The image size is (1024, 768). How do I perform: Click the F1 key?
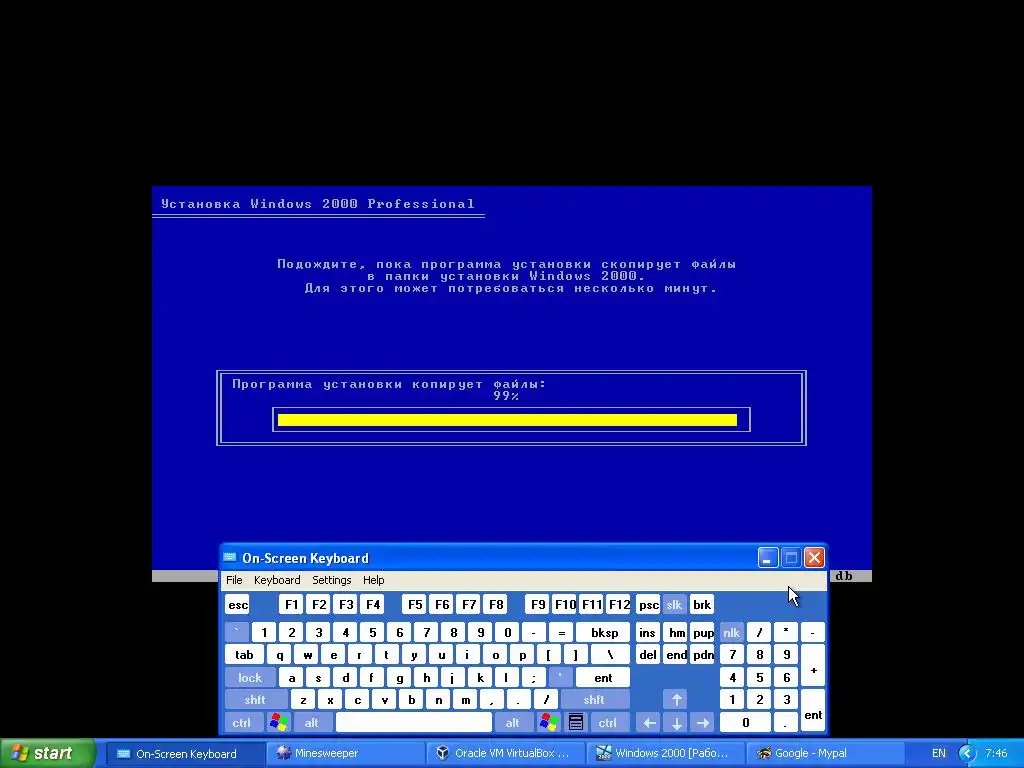(x=291, y=605)
